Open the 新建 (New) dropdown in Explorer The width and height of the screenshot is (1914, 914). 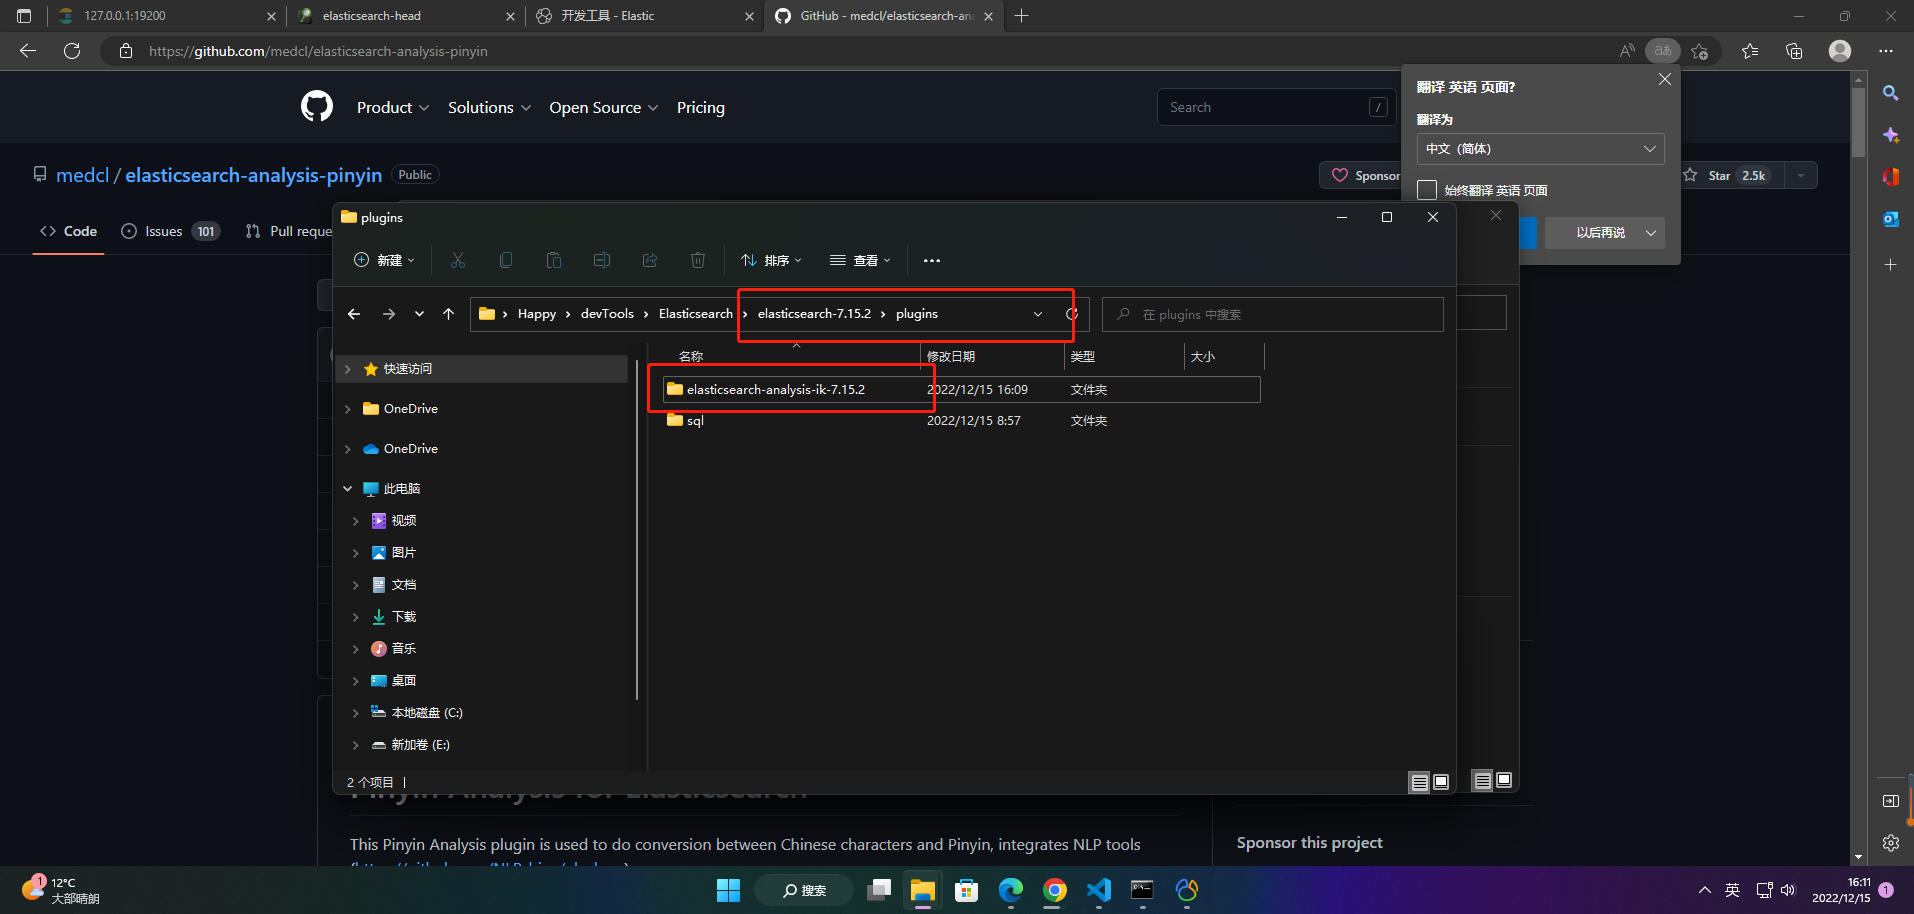(385, 260)
